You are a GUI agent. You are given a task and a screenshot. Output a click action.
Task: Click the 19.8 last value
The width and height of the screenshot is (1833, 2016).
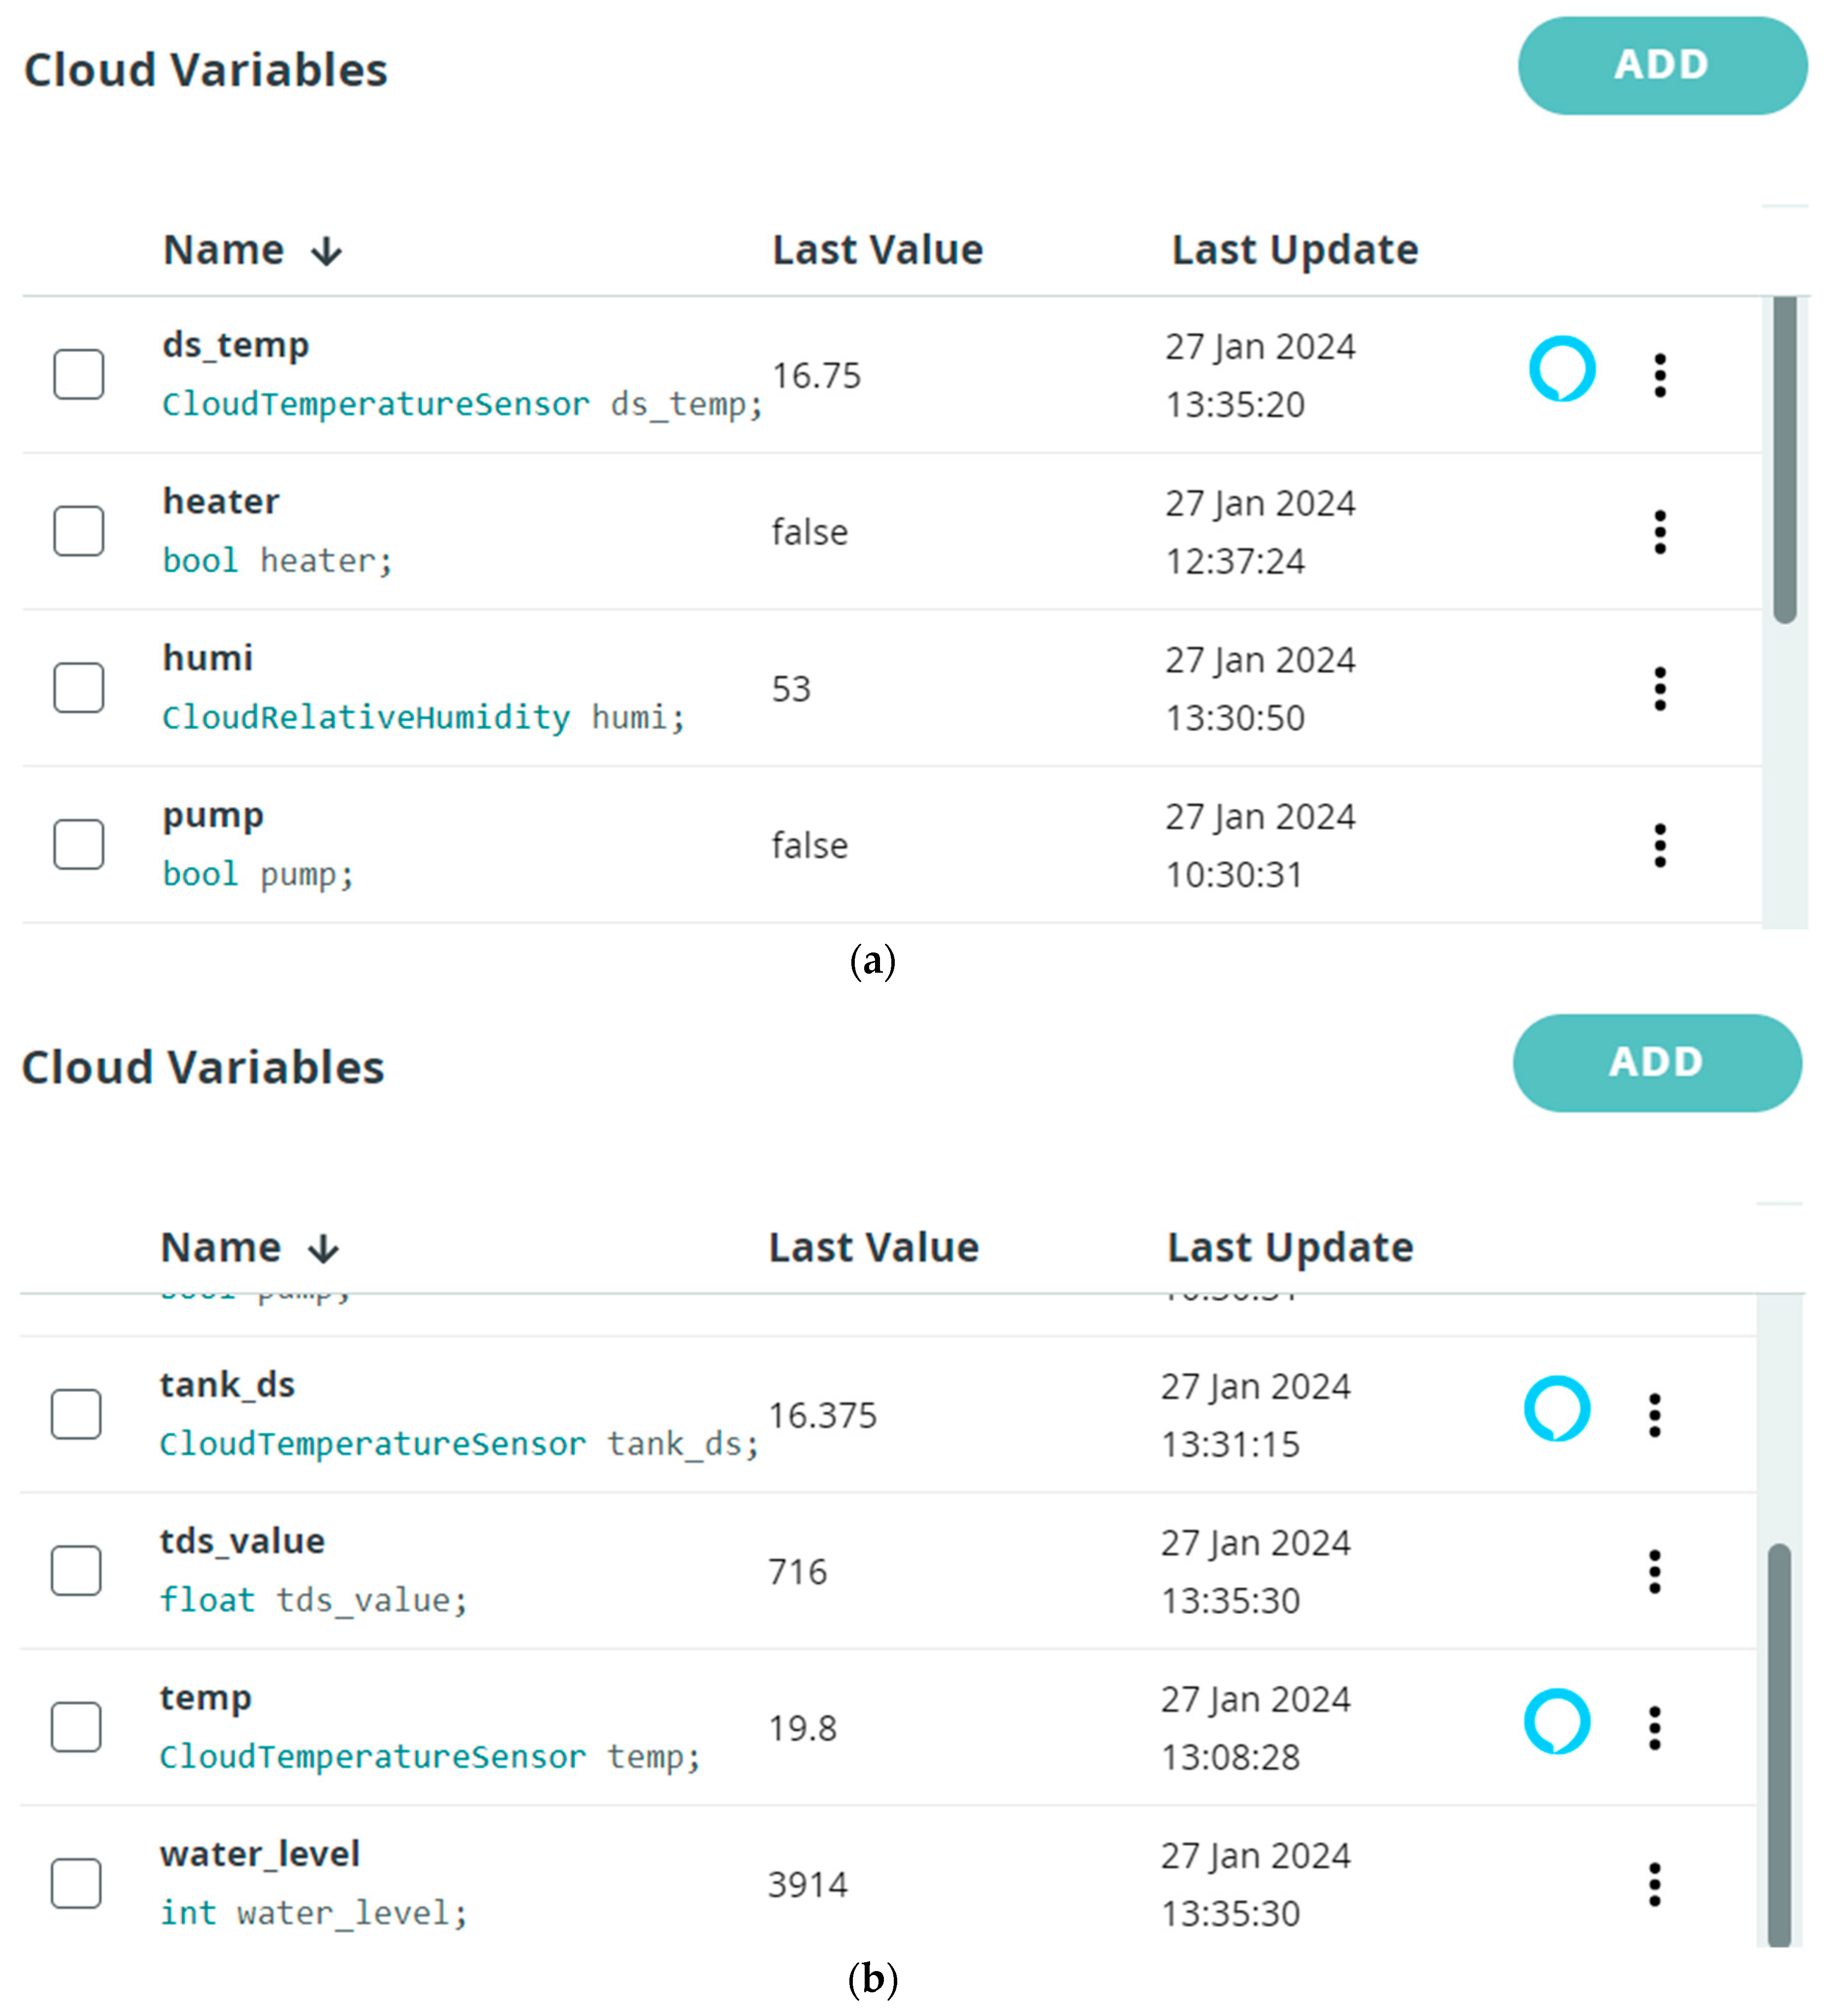802,1729
